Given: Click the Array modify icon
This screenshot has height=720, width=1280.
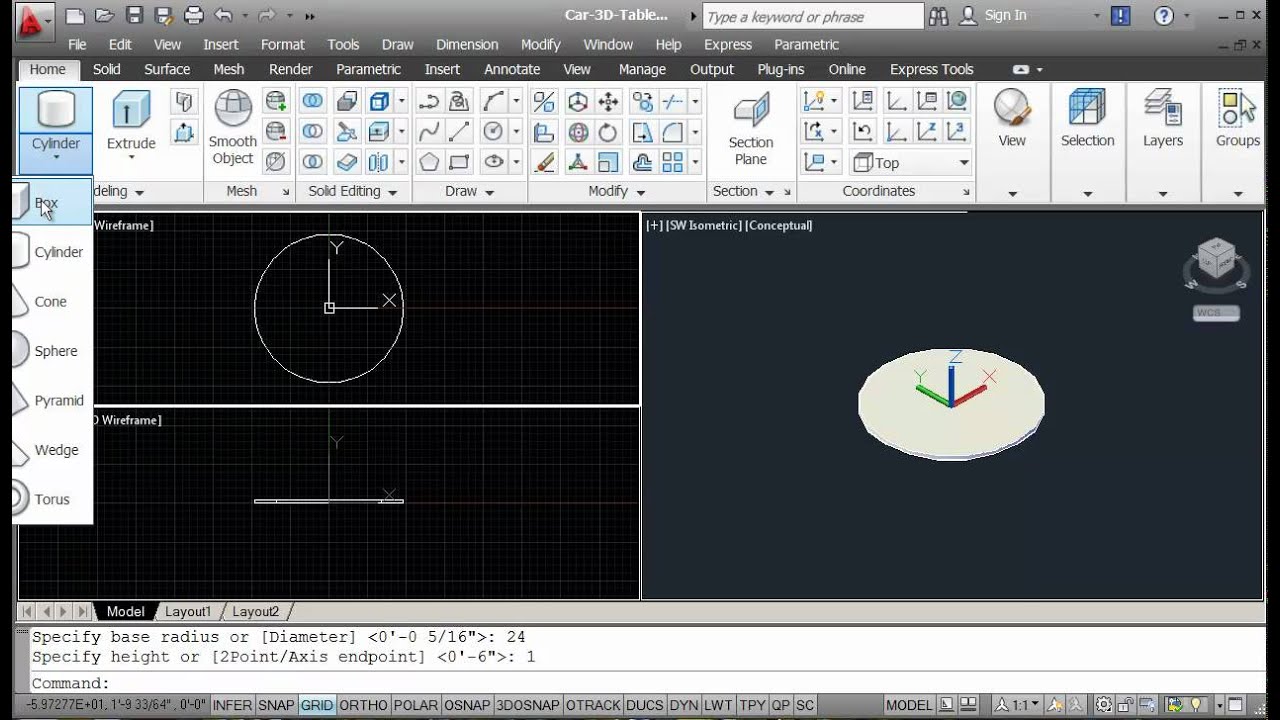Looking at the screenshot, I should click(x=673, y=161).
